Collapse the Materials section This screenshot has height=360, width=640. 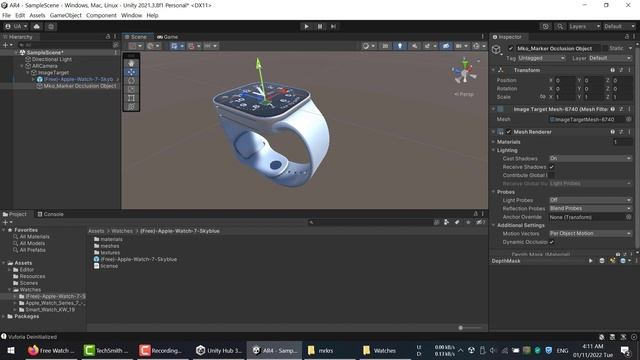(x=493, y=142)
